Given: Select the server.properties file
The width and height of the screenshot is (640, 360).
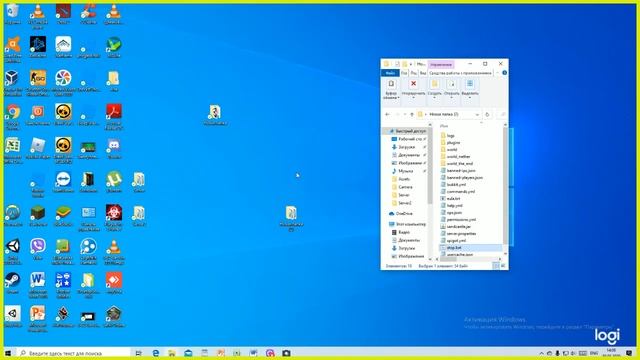Looking at the screenshot, I should click(x=458, y=233).
